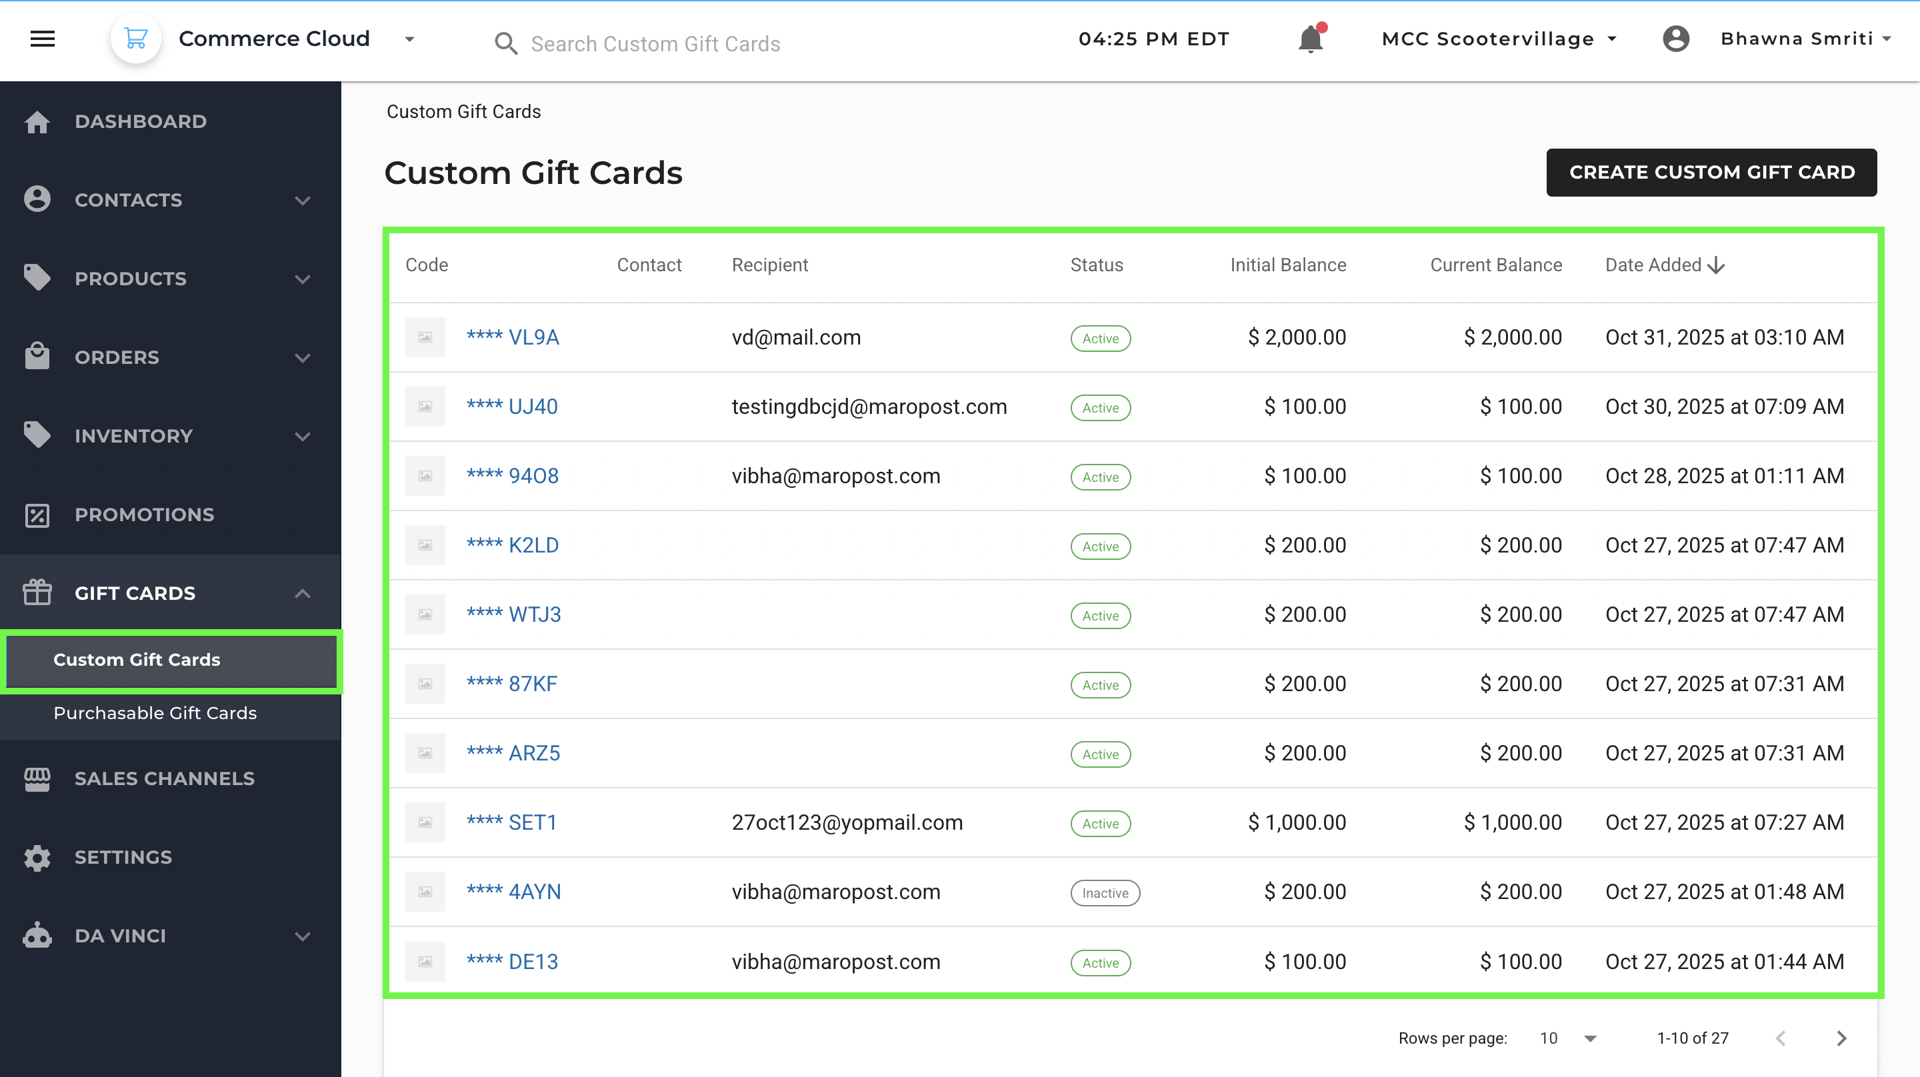The width and height of the screenshot is (1920, 1077).
Task: Open gift card ending WTJ3
Action: (514, 615)
